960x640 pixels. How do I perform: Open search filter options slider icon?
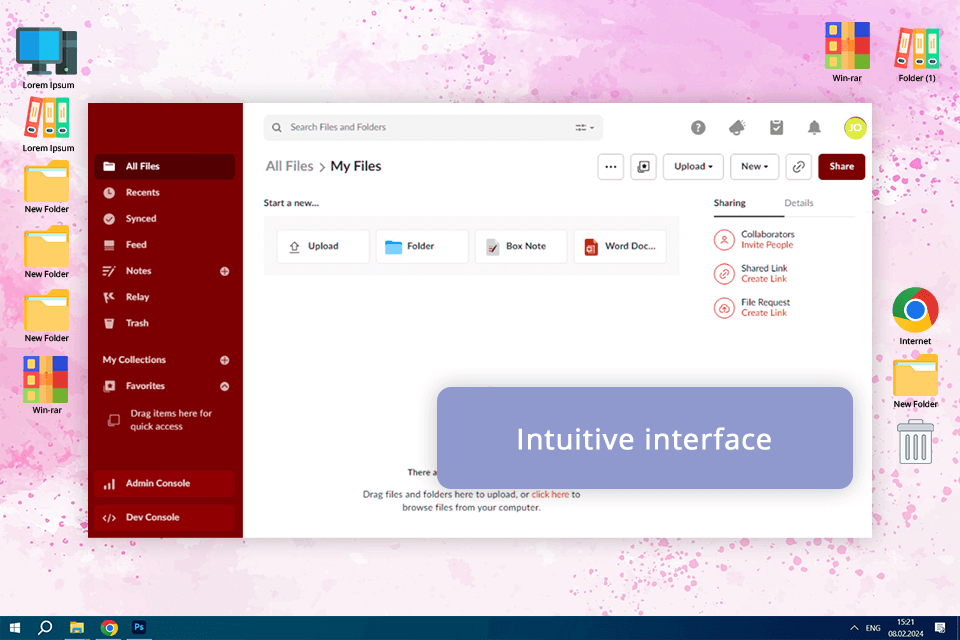[584, 127]
